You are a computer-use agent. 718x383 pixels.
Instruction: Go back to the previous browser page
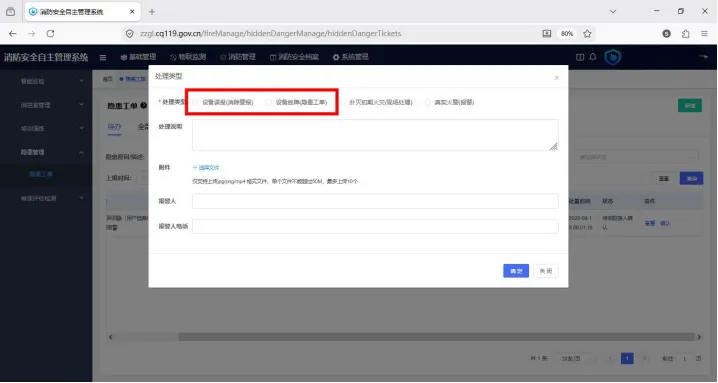(x=12, y=33)
